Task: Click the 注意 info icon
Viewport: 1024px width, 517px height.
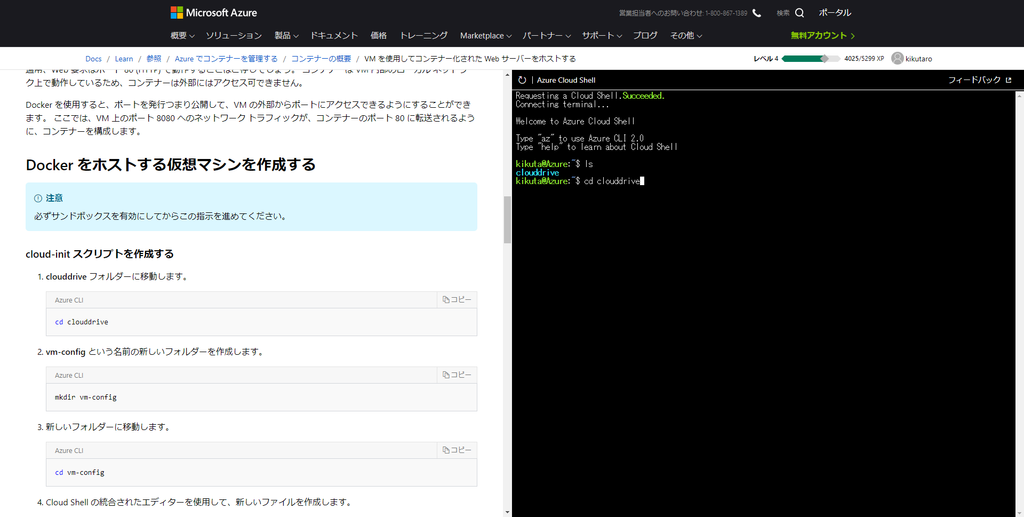Action: (38, 198)
